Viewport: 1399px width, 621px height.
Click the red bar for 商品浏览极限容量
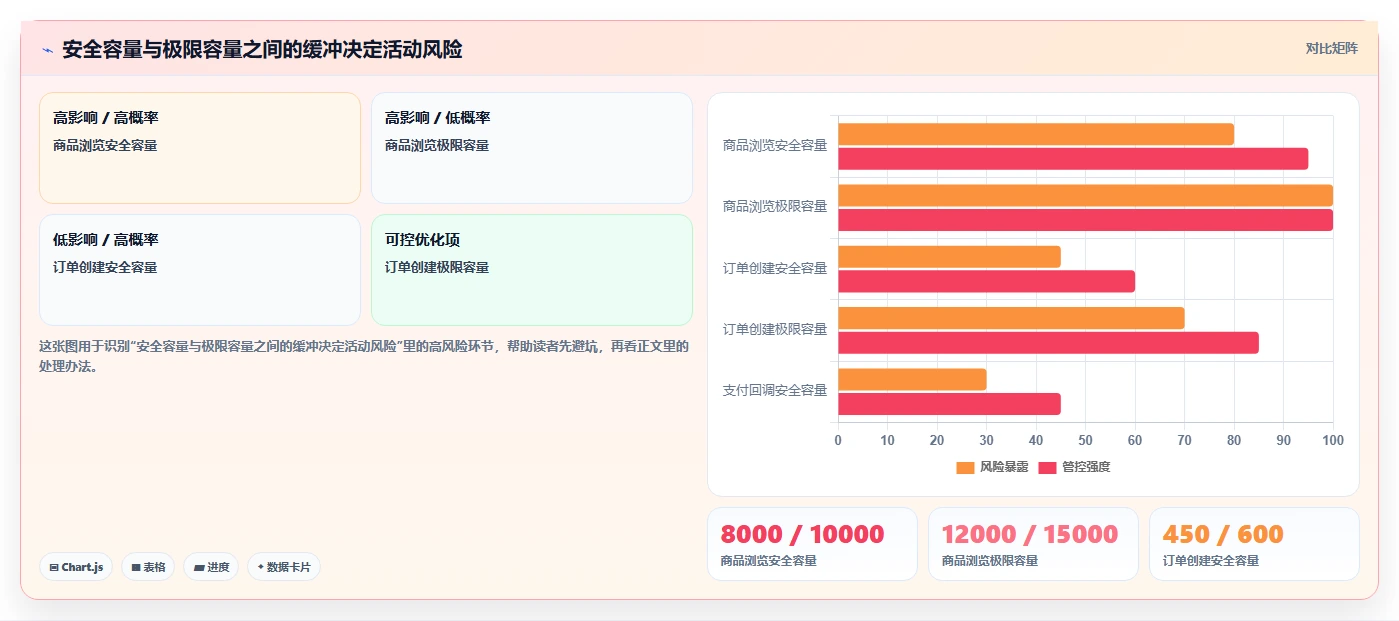(x=1085, y=220)
